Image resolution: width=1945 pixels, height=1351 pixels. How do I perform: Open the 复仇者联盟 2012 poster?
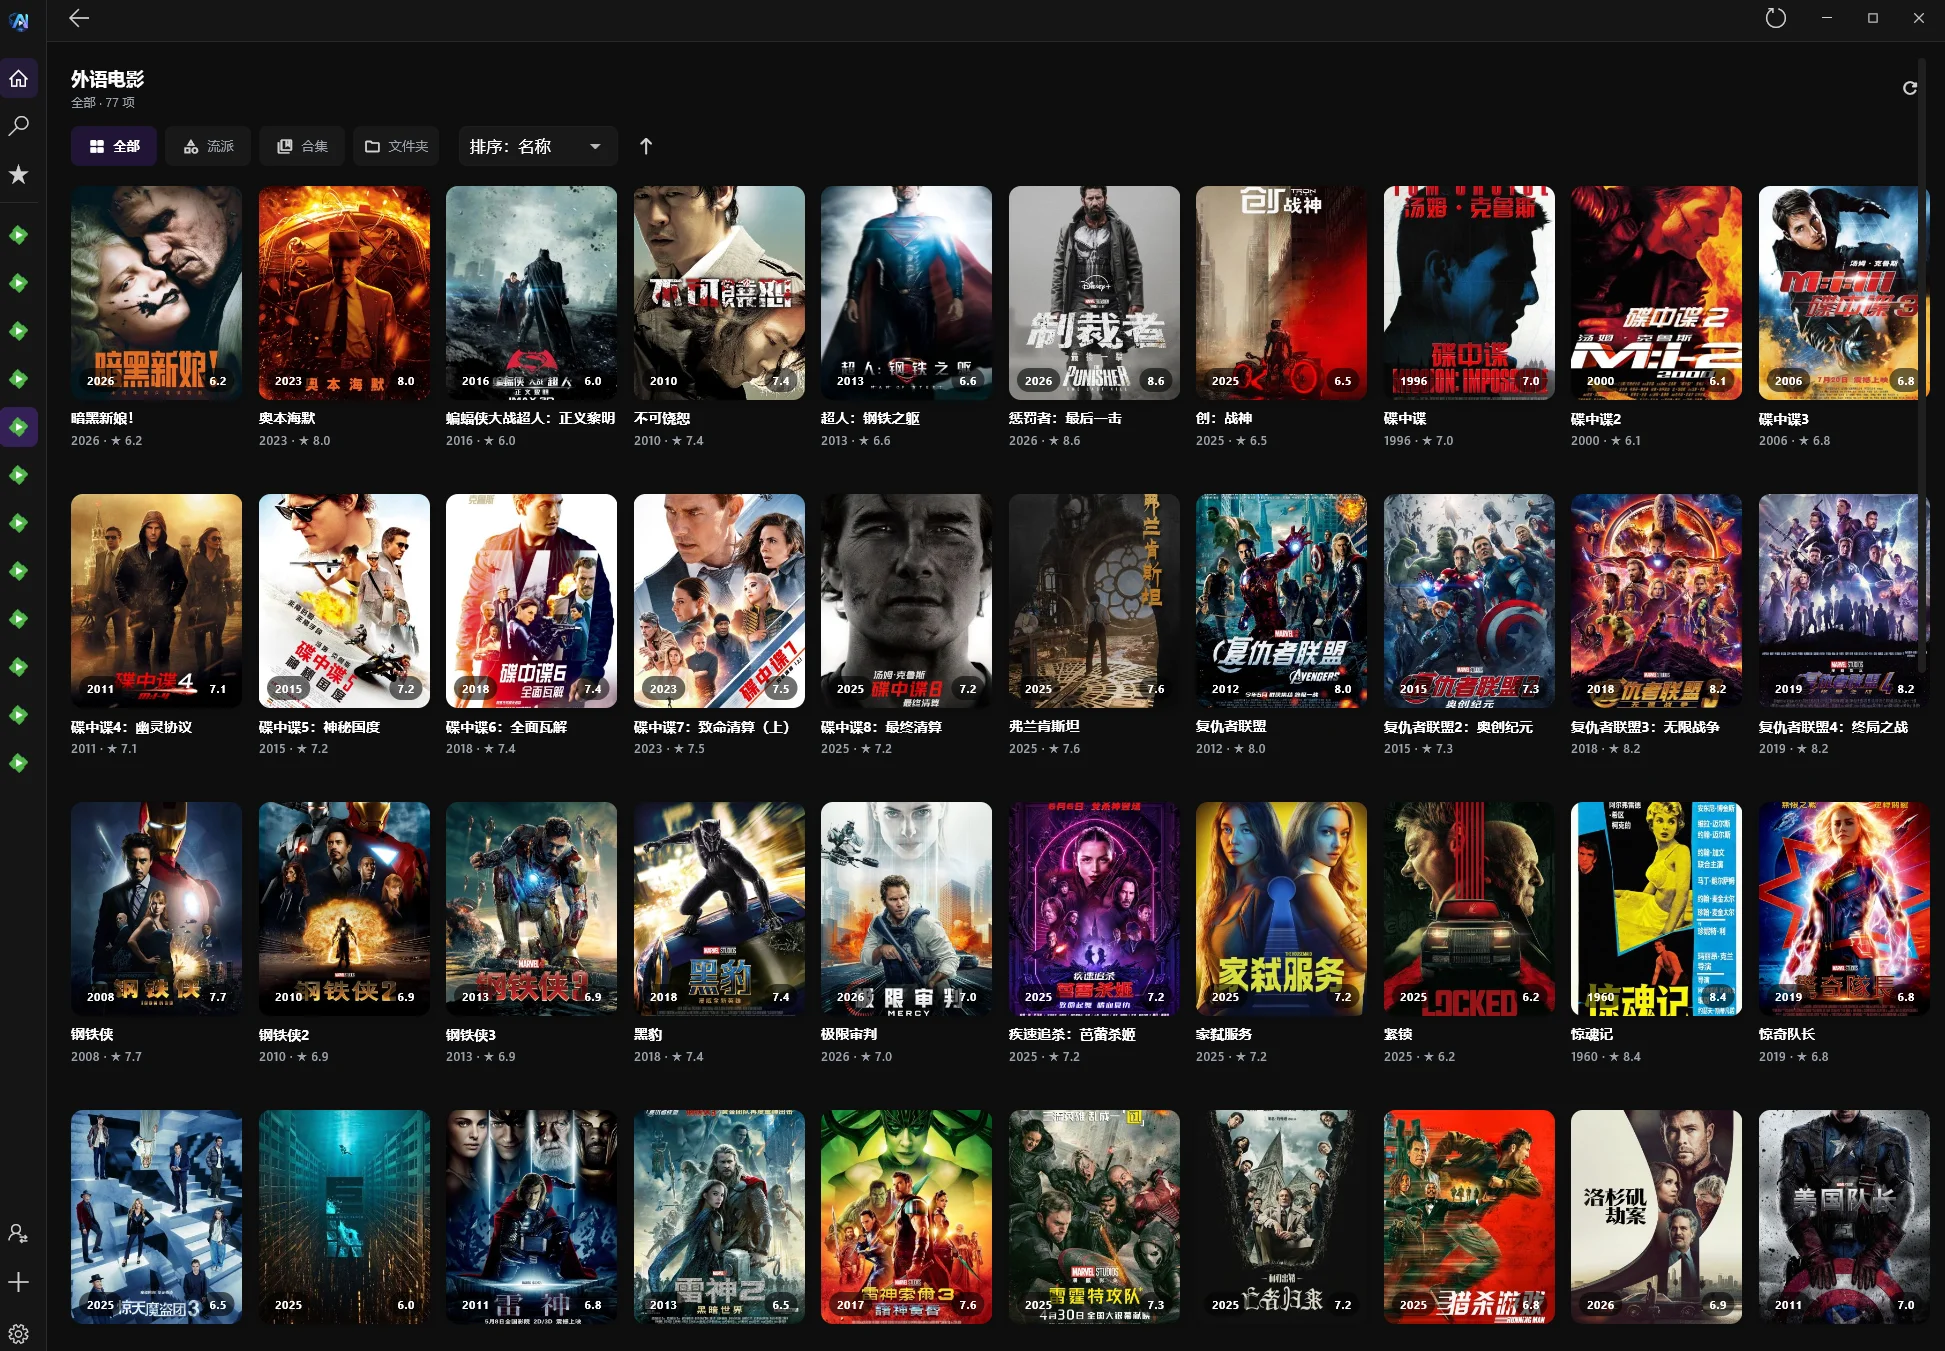(x=1281, y=601)
